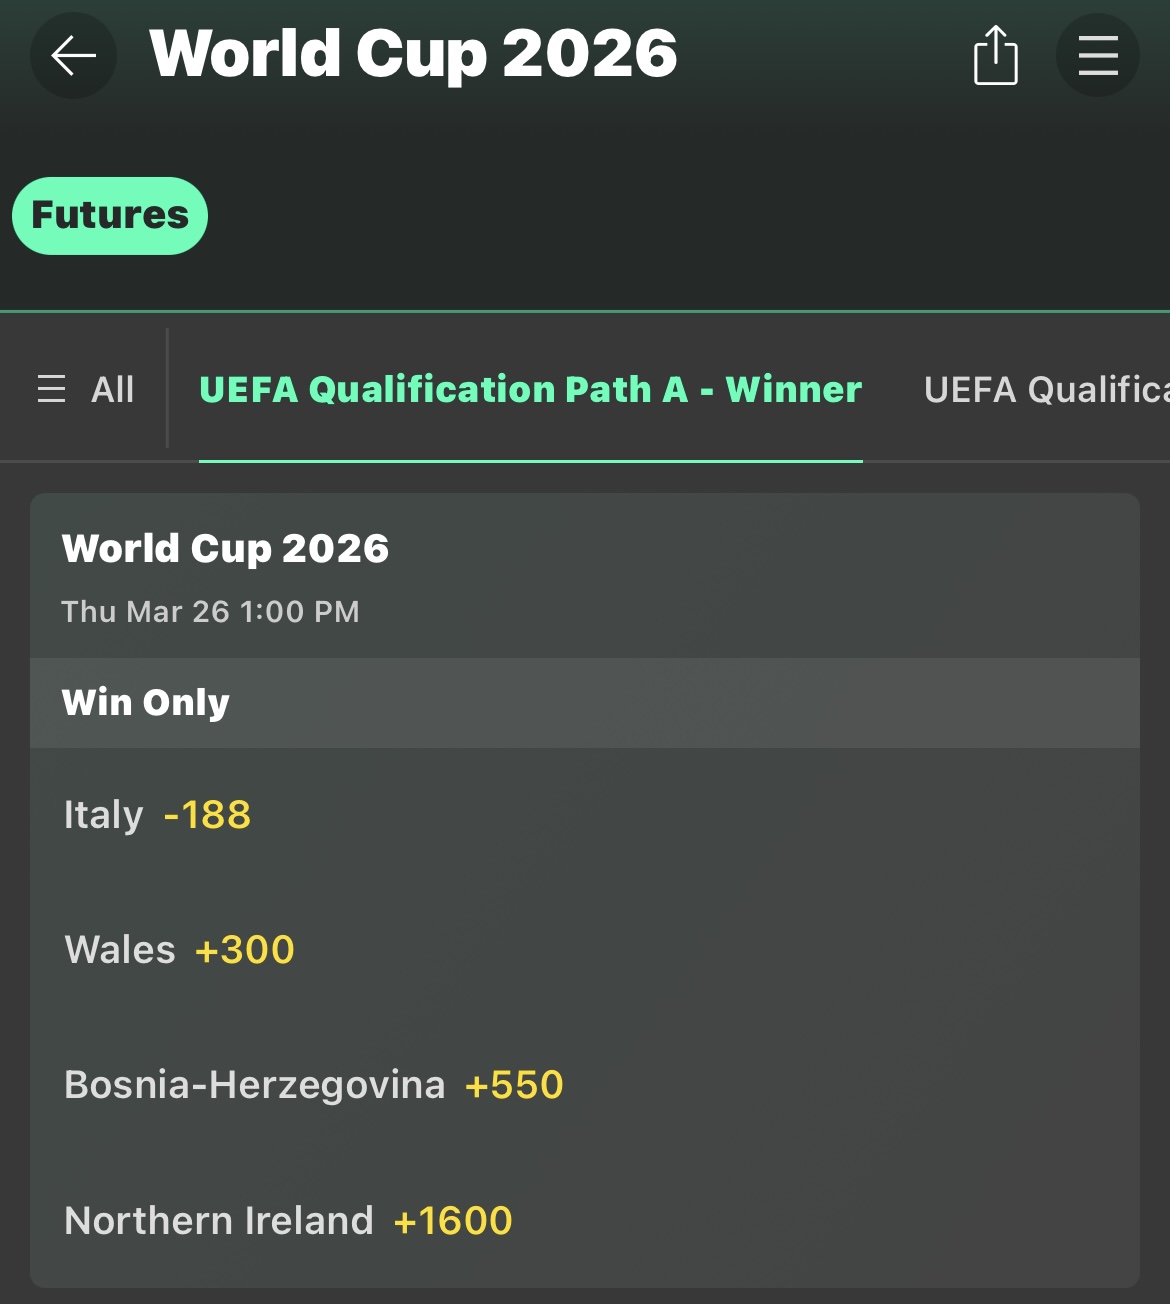The height and width of the screenshot is (1304, 1170).
Task: Open the hamburger menu at top right
Action: coord(1097,56)
